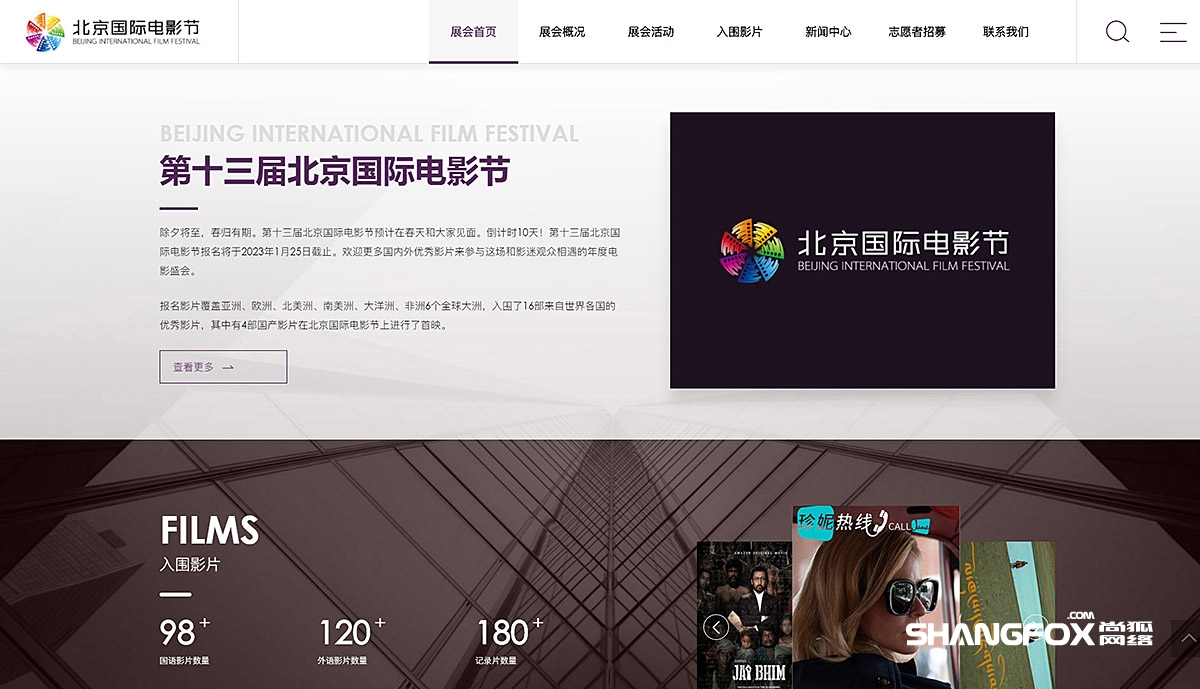Click the 入围影片 subtitle under FILMS

pos(190,565)
